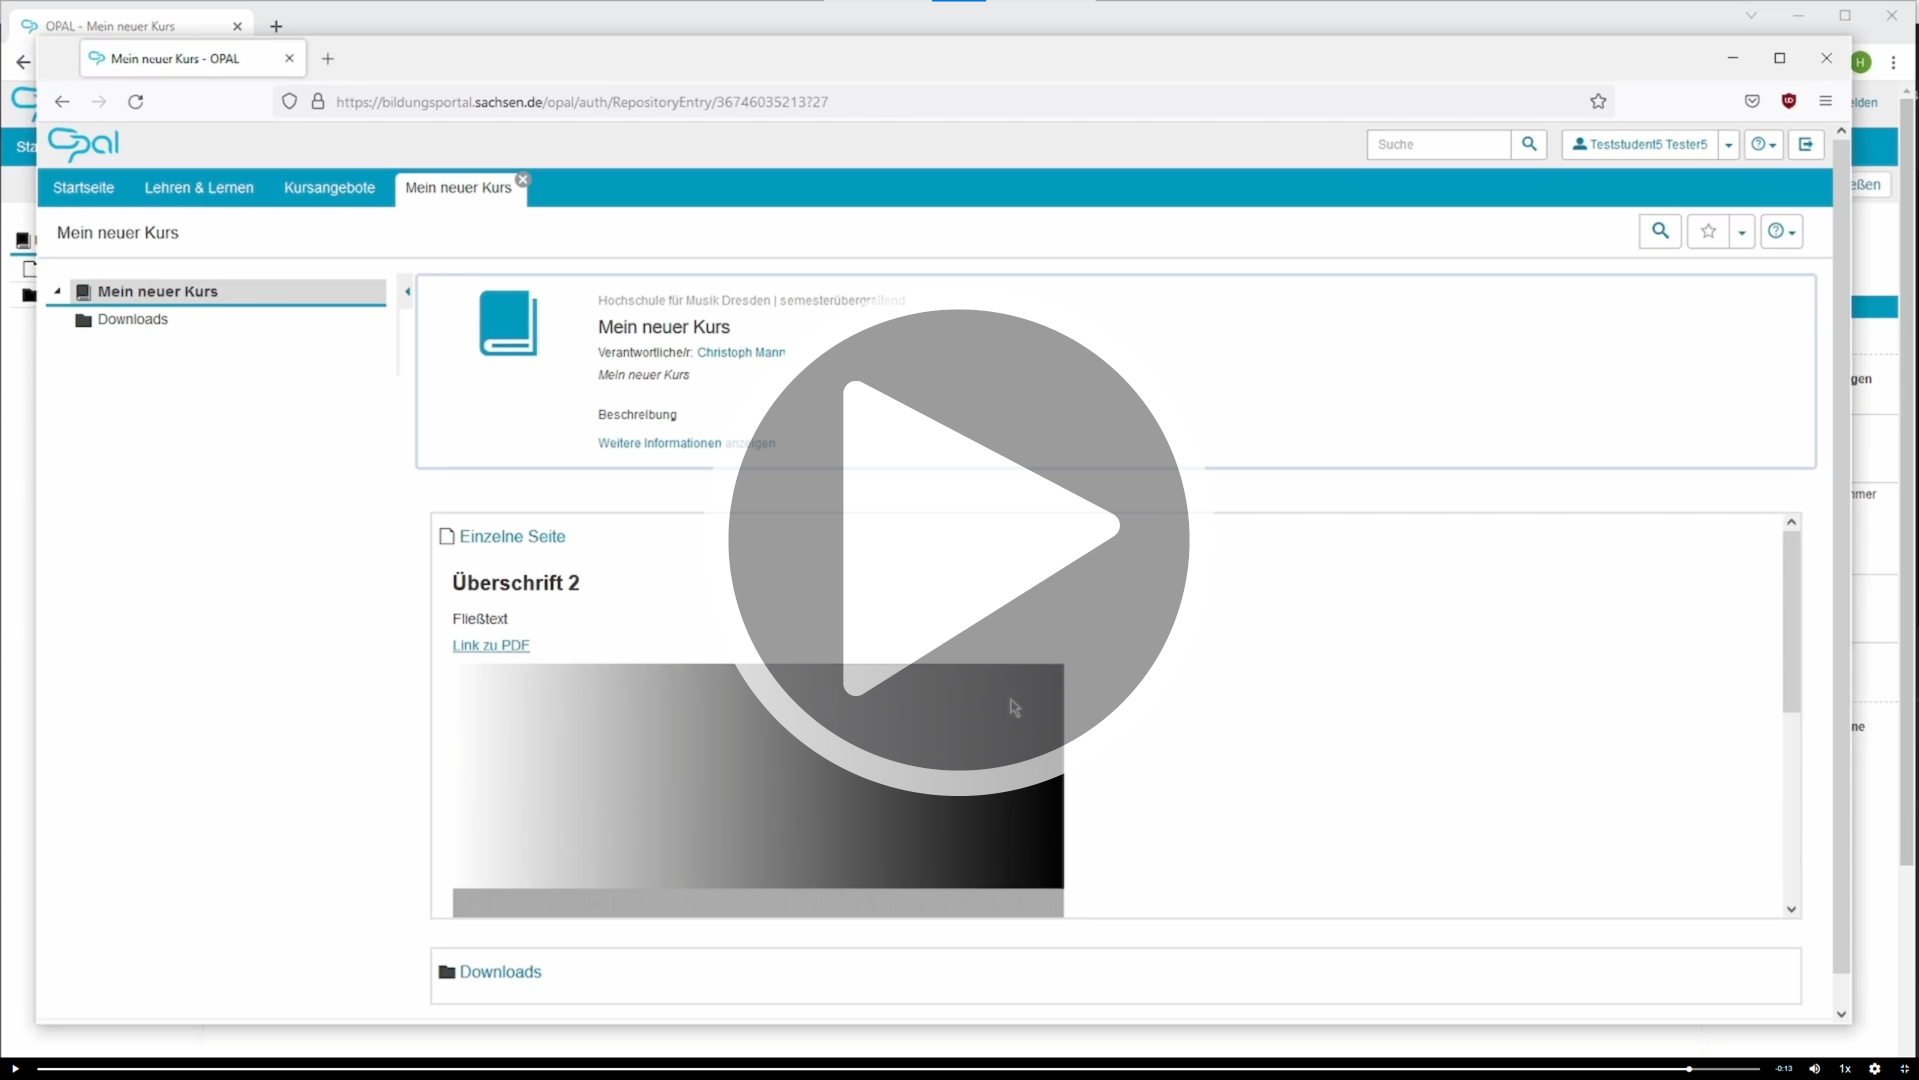Screen dimensions: 1919x1080
Task: Collapse the left course navigation panel
Action: [x=407, y=292]
